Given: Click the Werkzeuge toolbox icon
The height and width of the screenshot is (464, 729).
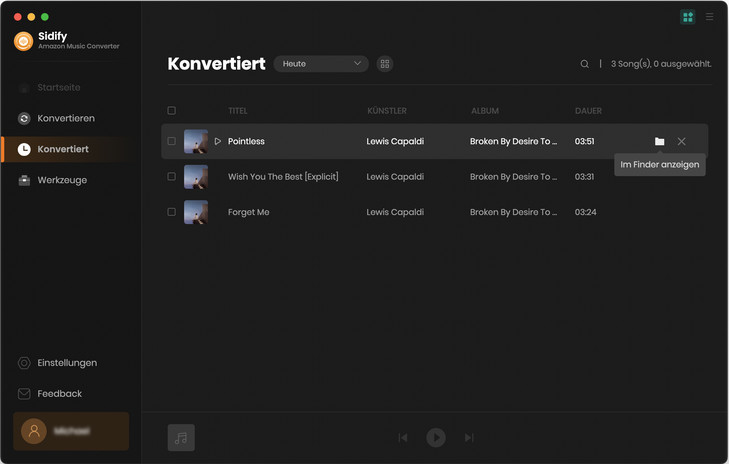Looking at the screenshot, I should tap(24, 180).
